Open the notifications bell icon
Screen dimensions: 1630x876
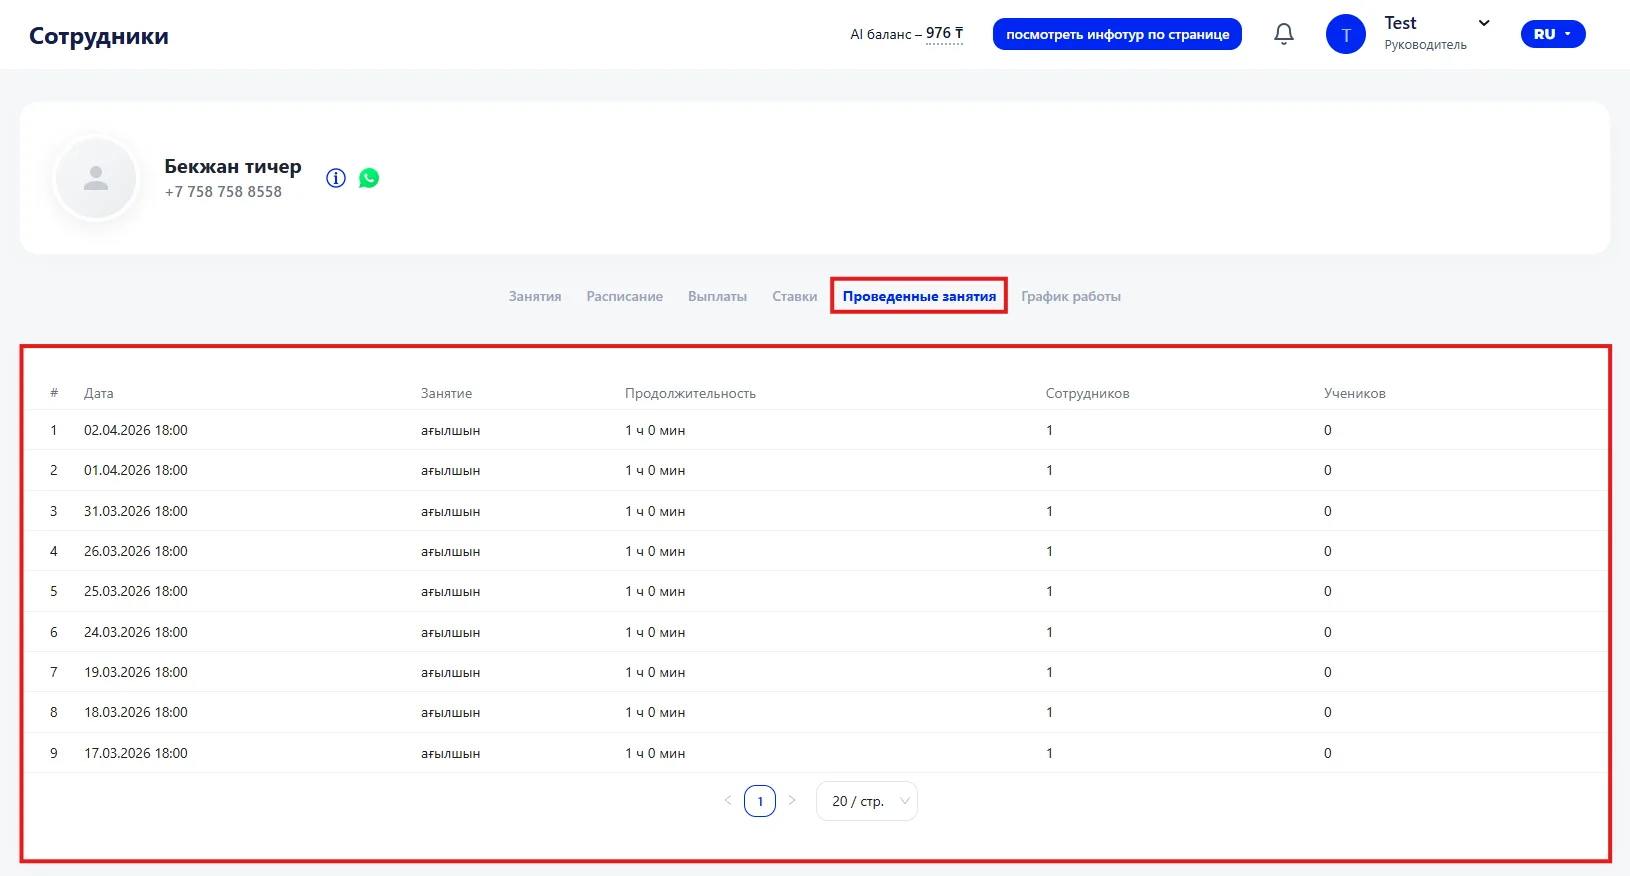pyautogui.click(x=1284, y=34)
